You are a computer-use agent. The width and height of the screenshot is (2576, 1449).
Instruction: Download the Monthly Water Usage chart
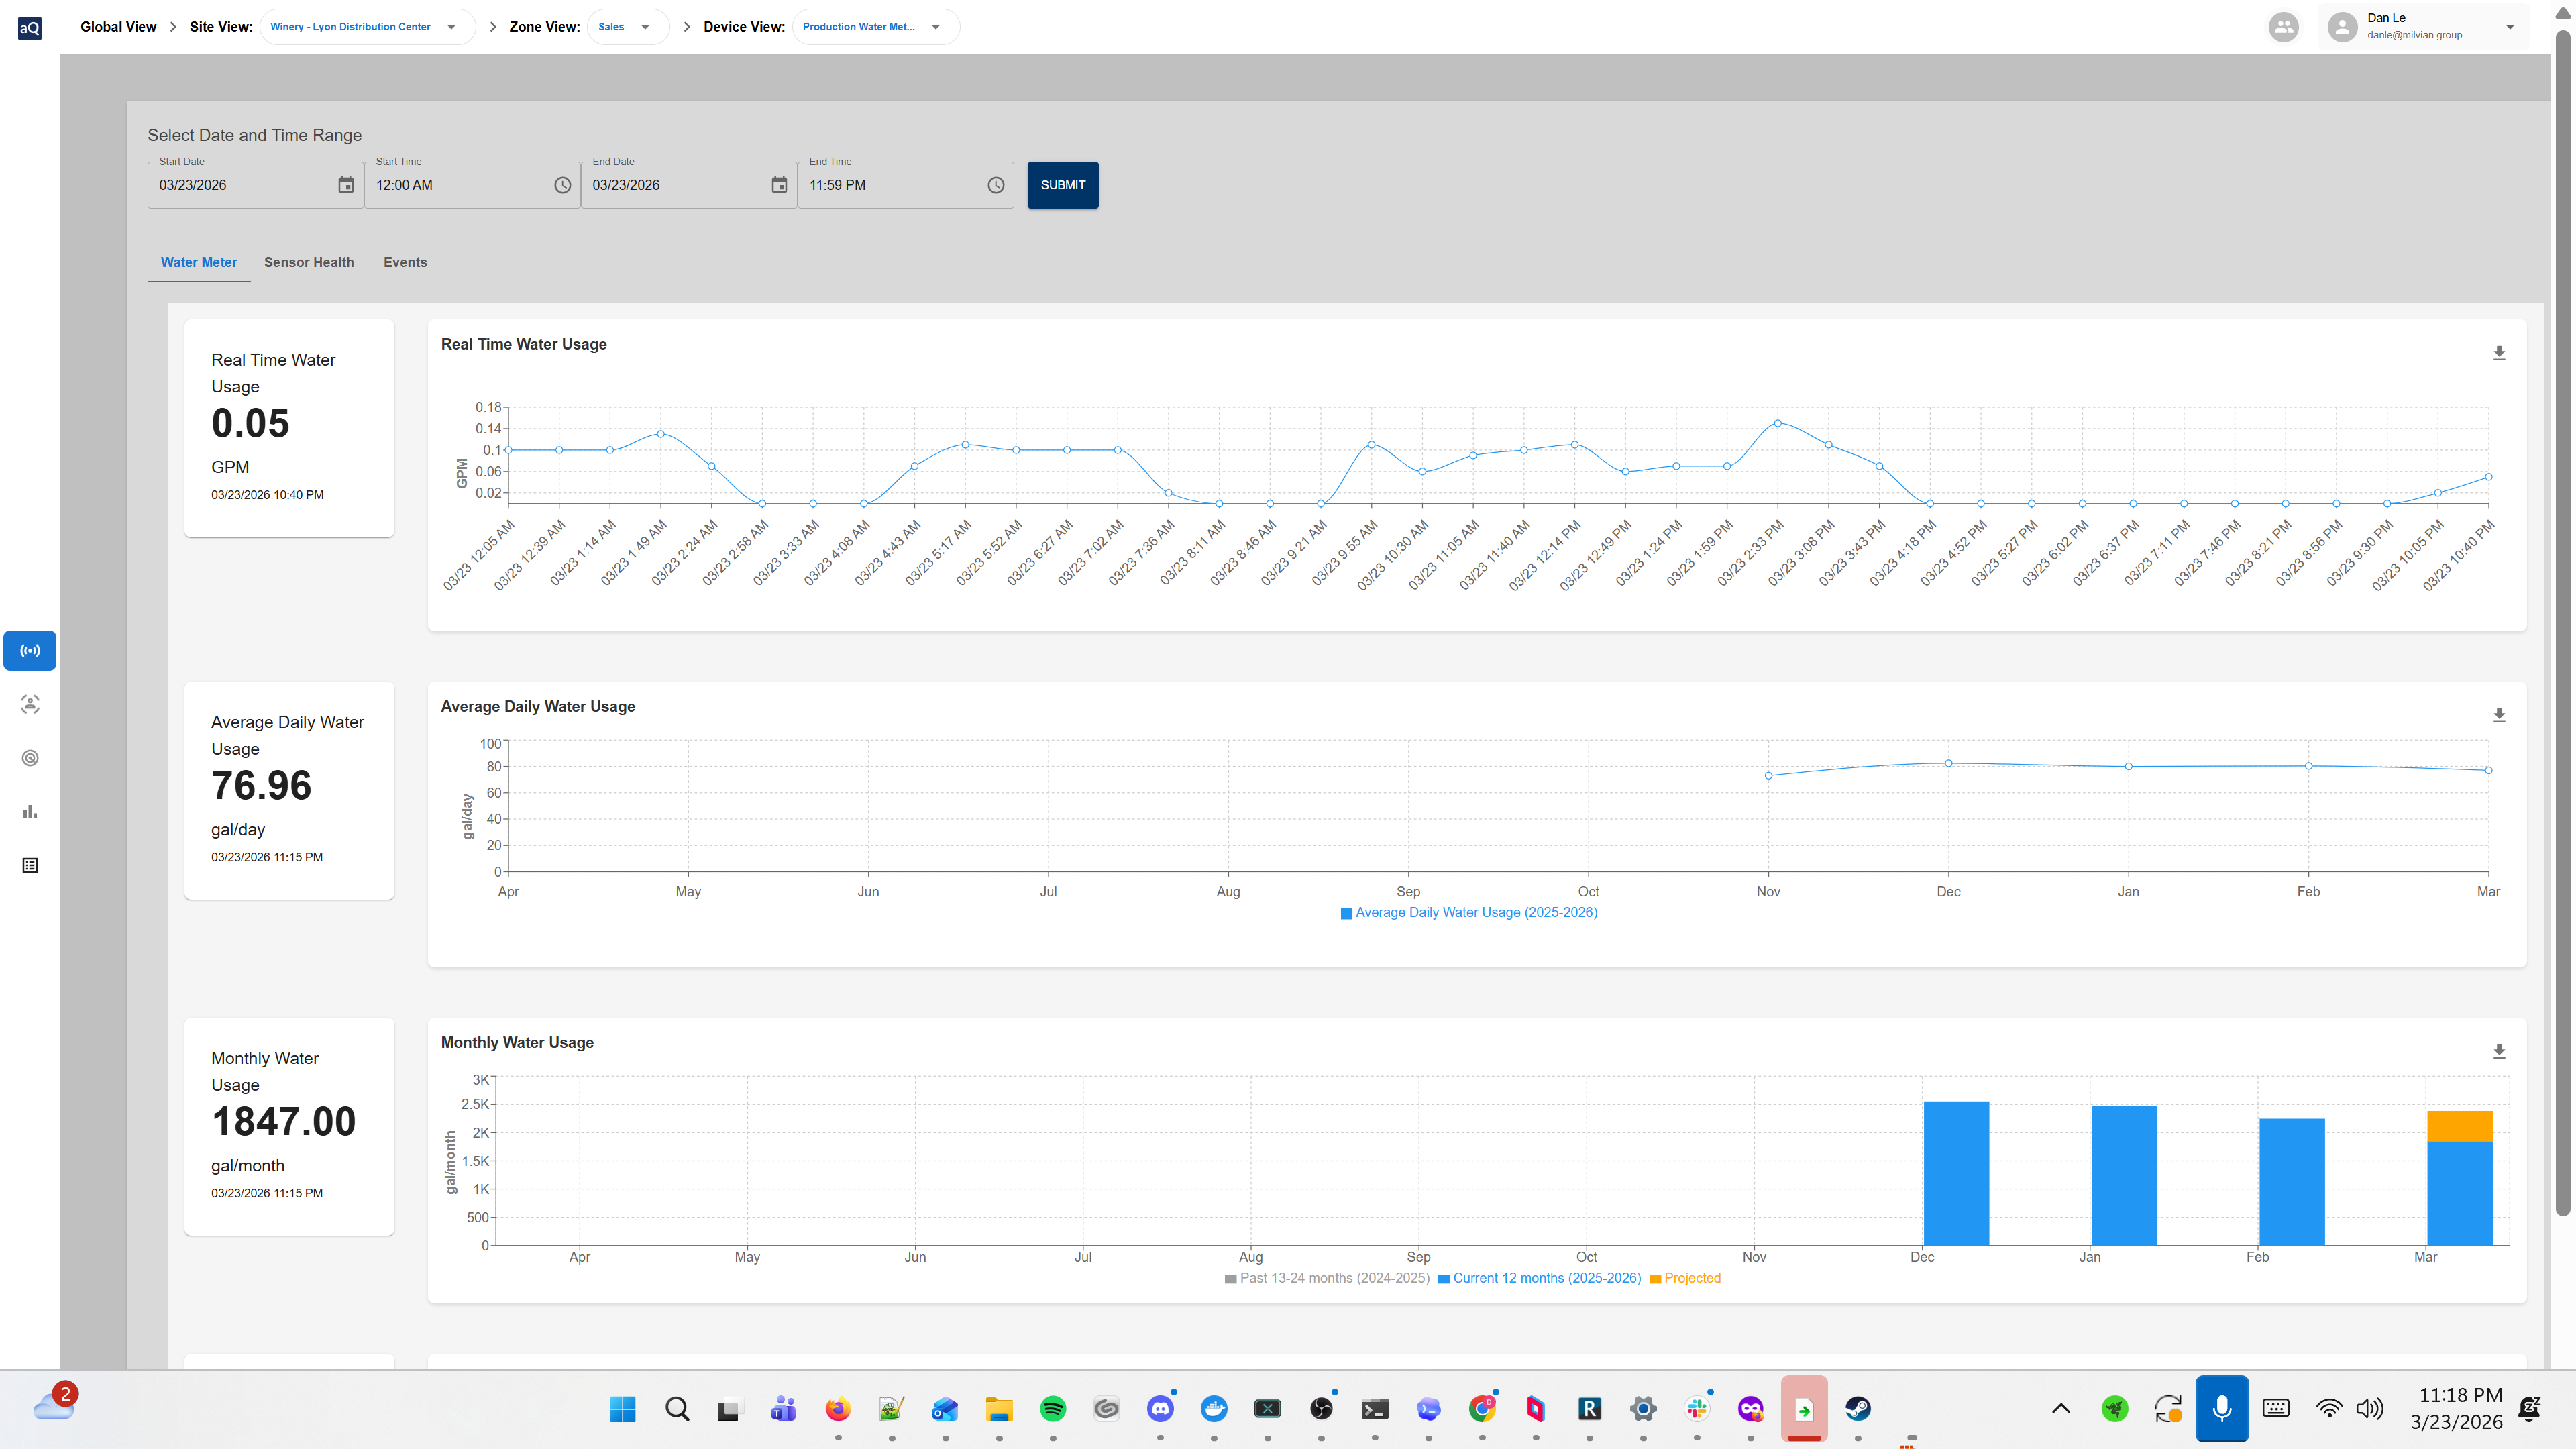(2499, 1051)
